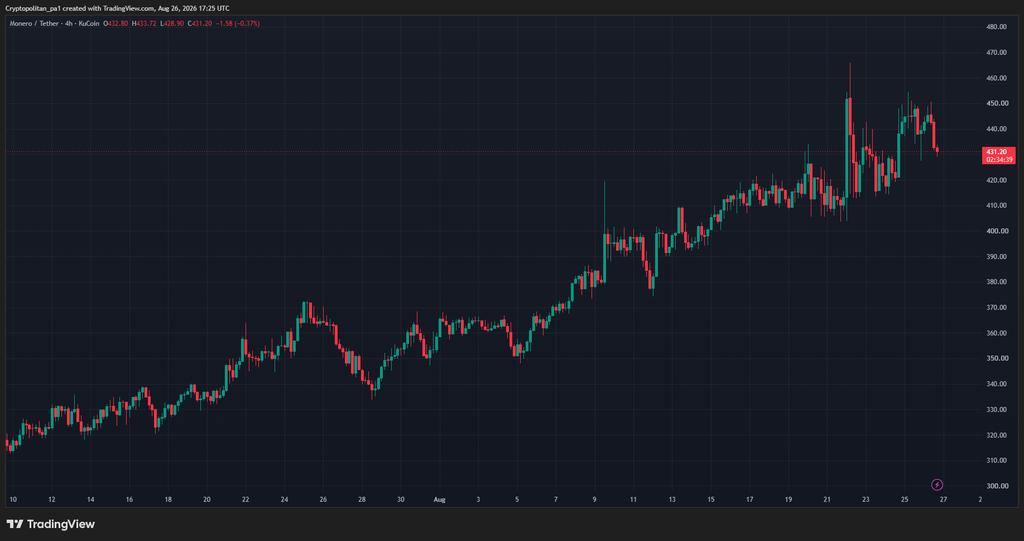The image size is (1024, 541).
Task: Click date 9 on the time axis
Action: point(594,499)
